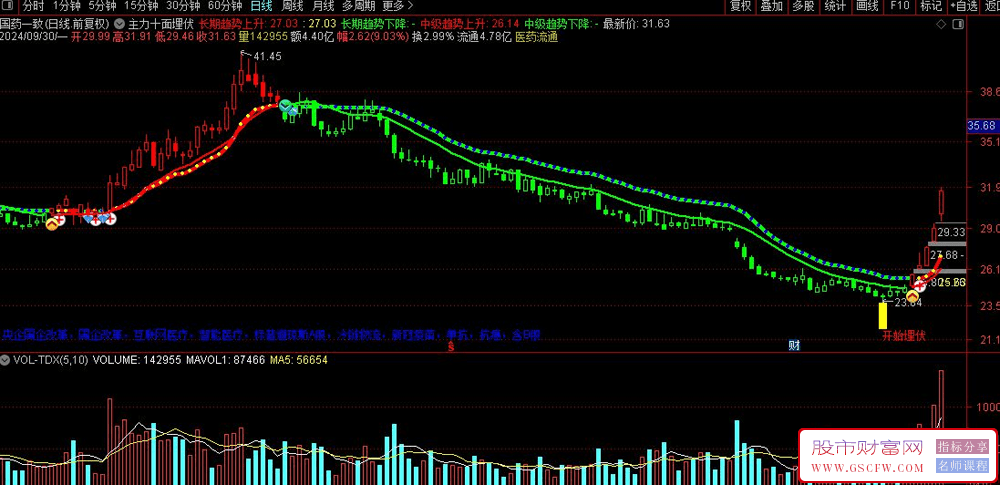Click the red S marker on the time axis
The image size is (1000, 485).
[451, 347]
